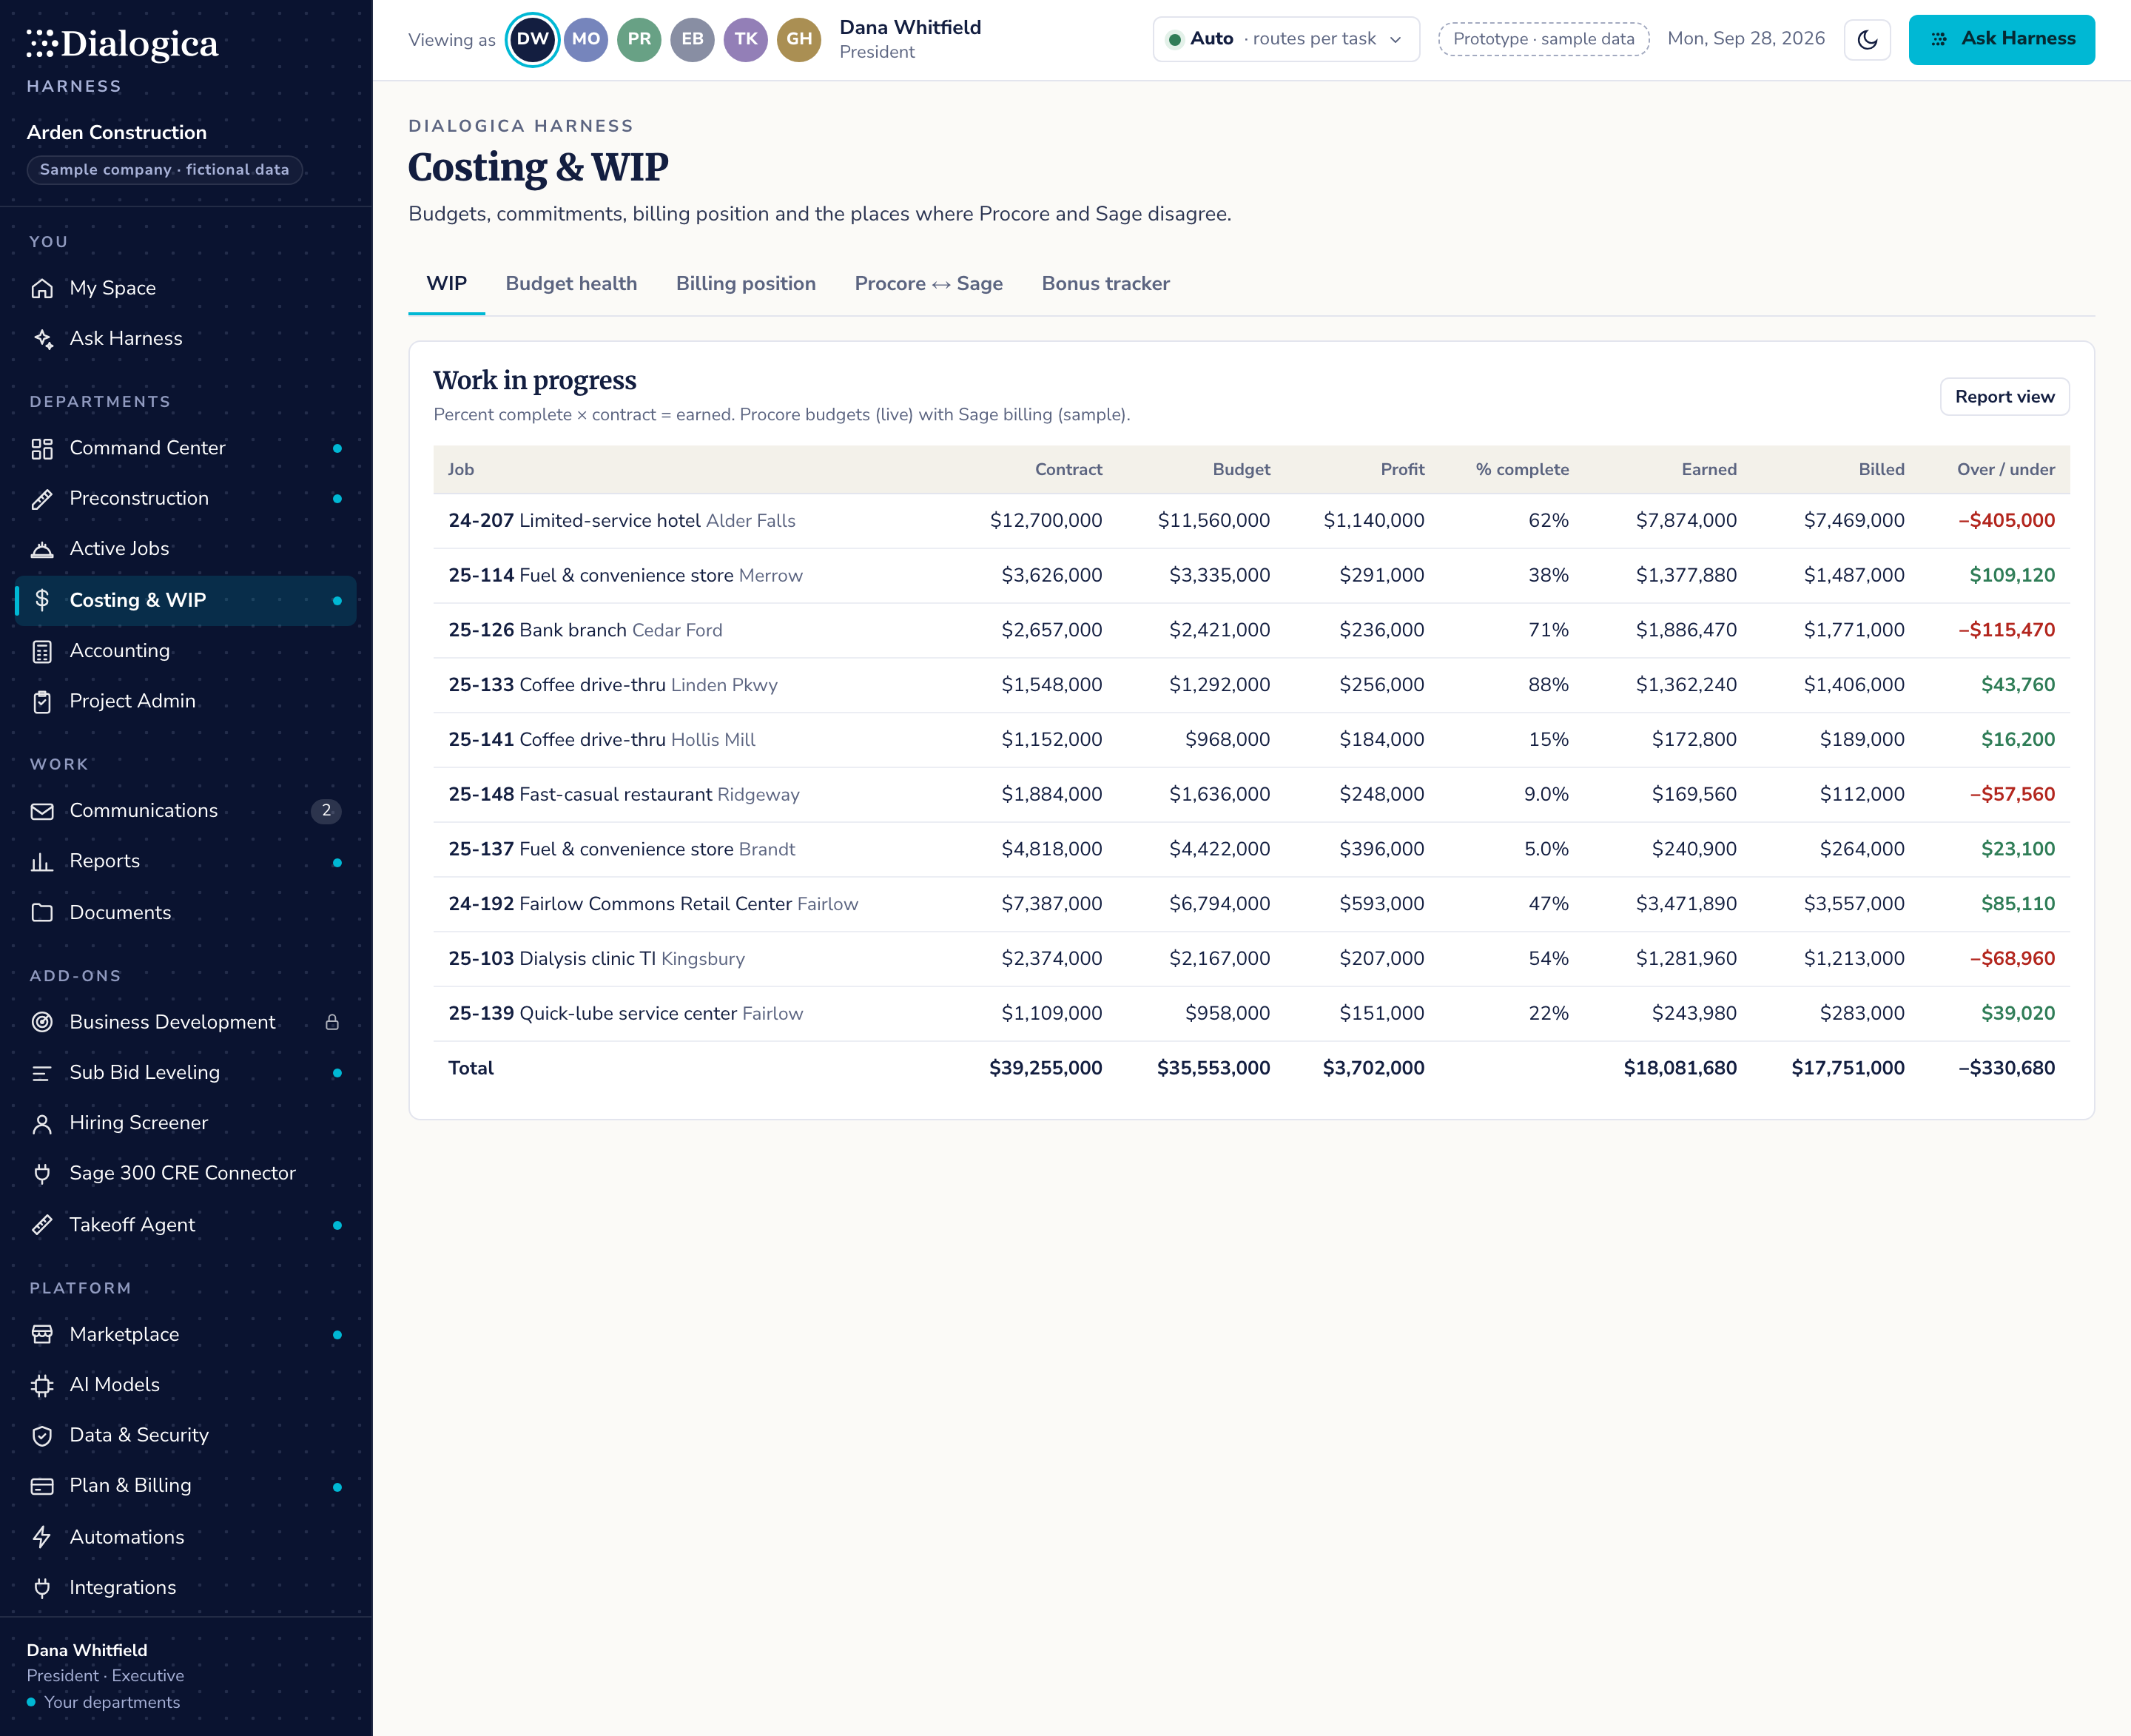Click the Integrations plug icon
The width and height of the screenshot is (2131, 1736).
point(42,1588)
